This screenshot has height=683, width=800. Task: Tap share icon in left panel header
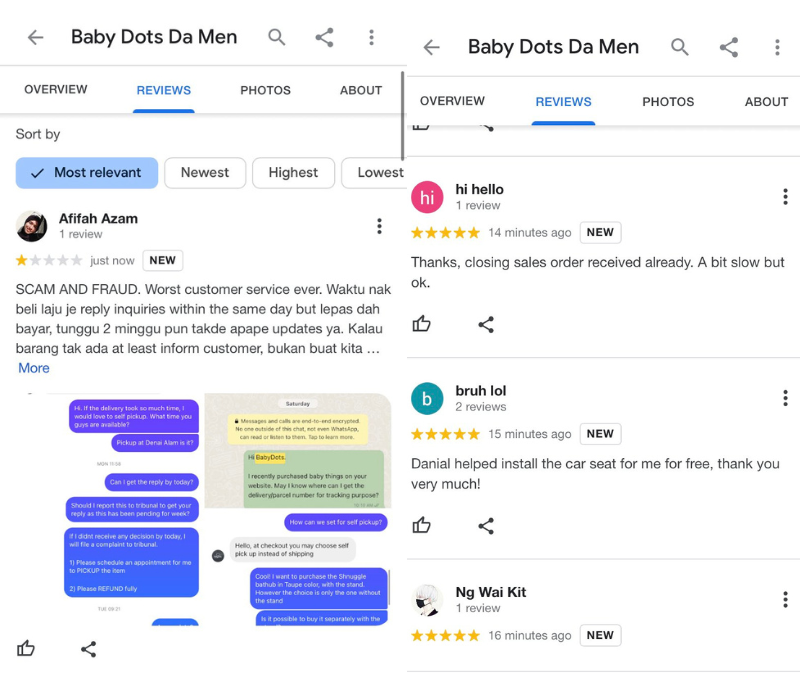point(324,37)
